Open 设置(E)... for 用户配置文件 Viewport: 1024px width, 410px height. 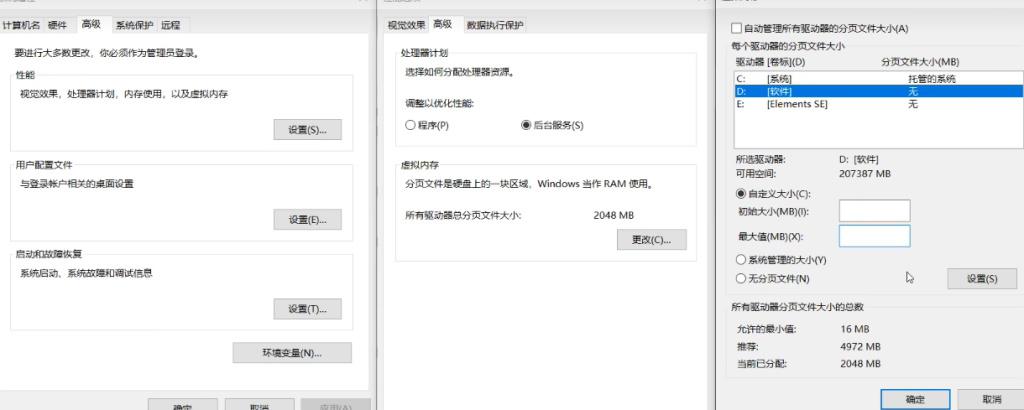click(x=307, y=220)
